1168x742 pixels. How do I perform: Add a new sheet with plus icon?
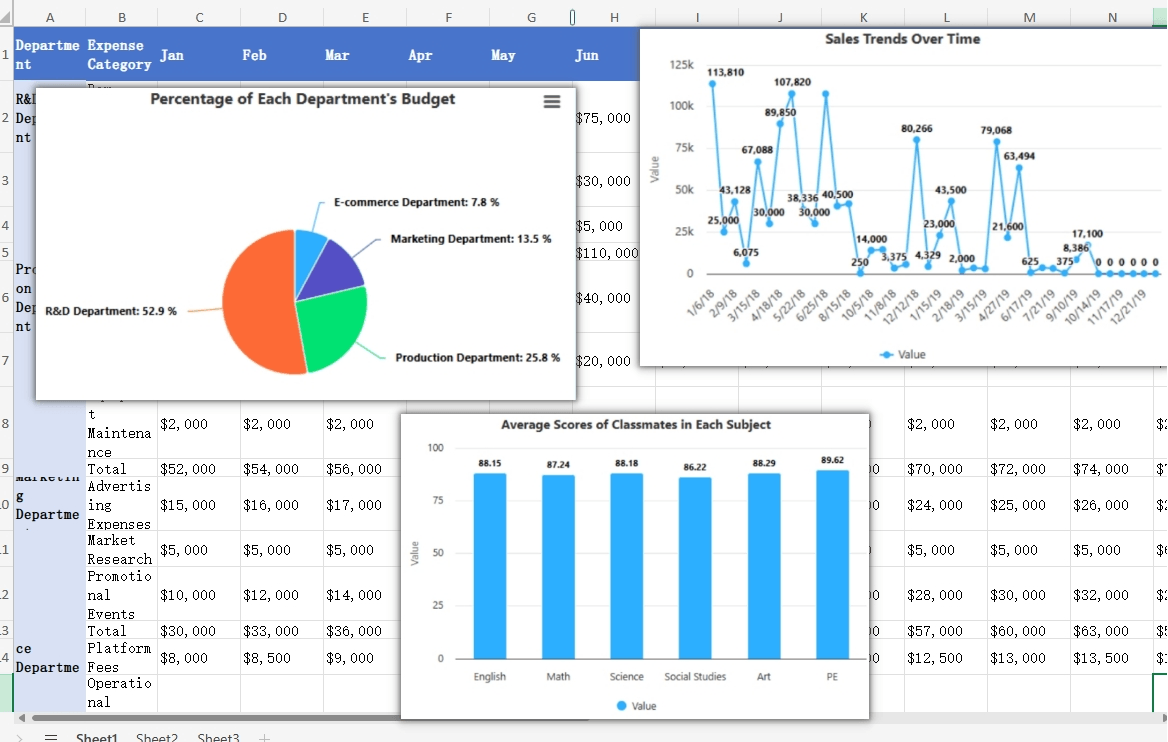(x=264, y=737)
